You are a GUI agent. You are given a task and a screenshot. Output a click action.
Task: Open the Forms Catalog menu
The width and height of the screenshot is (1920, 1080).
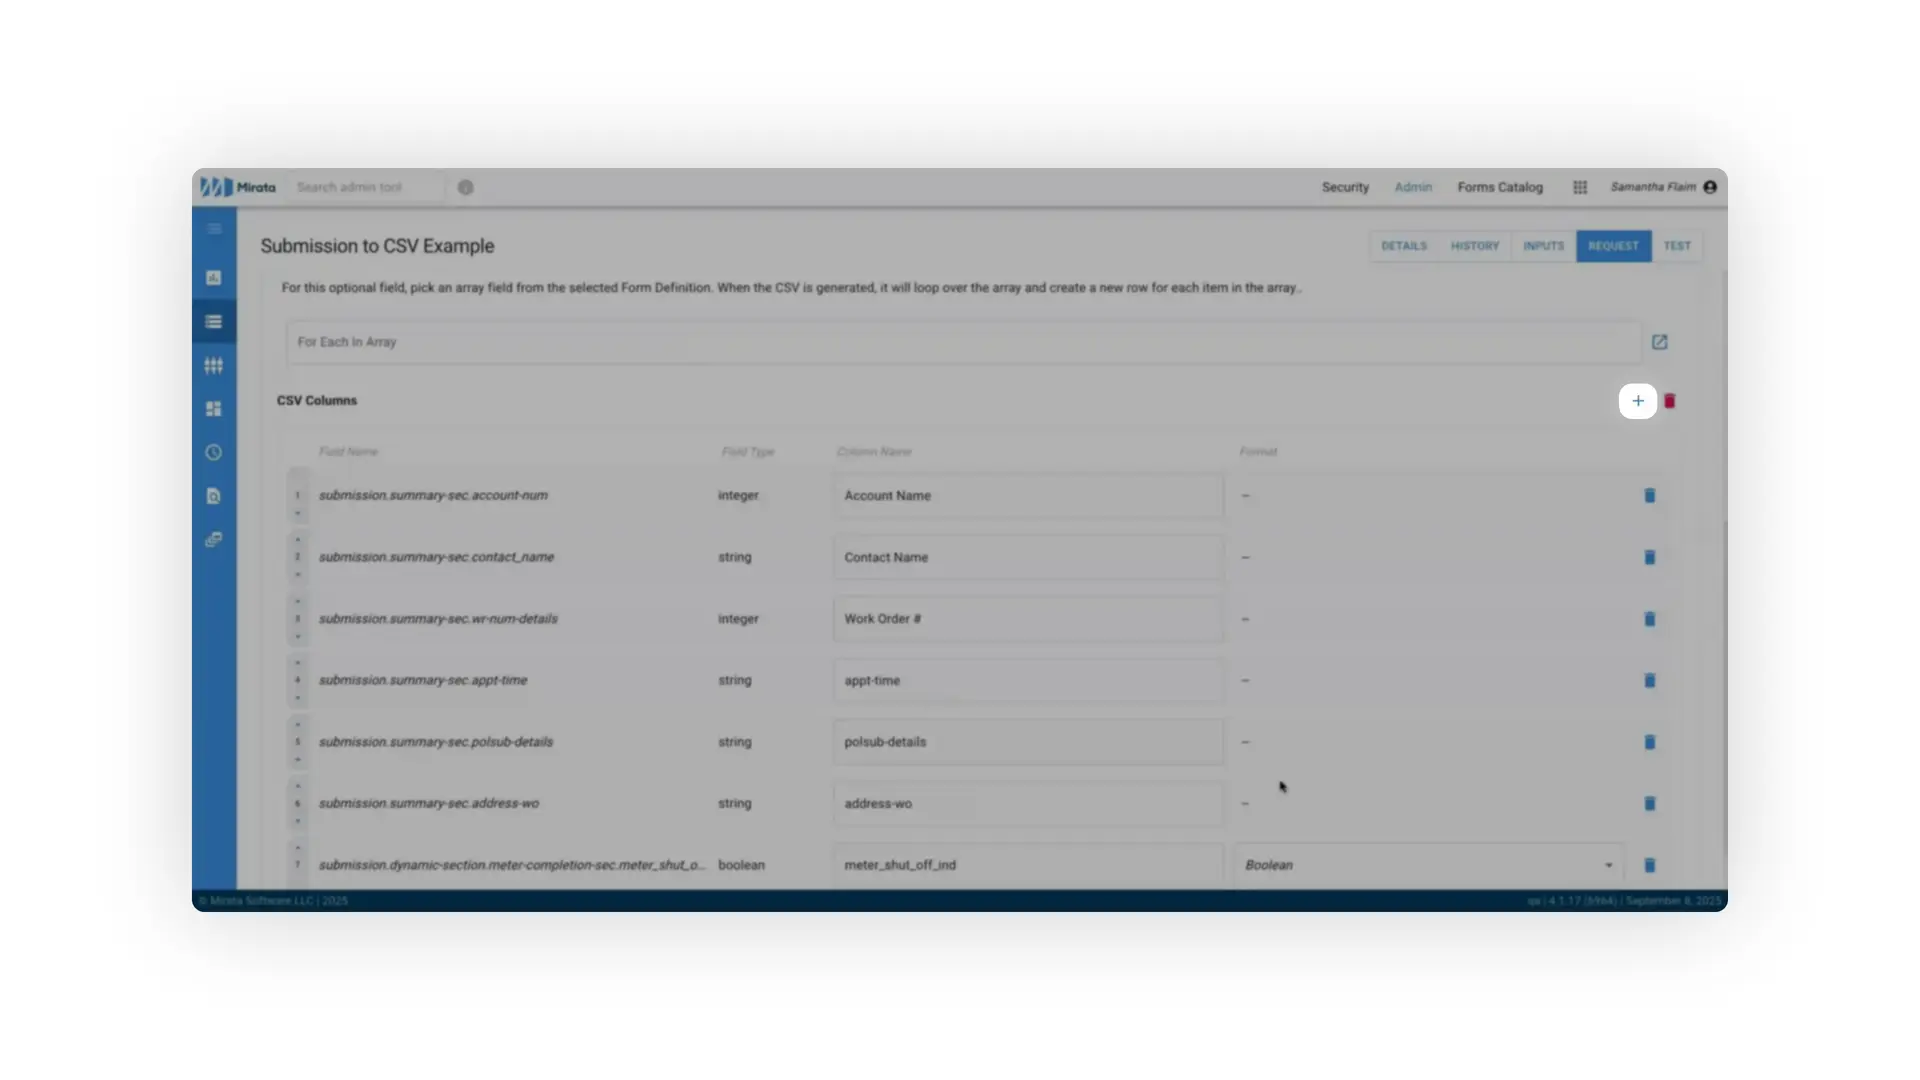[x=1500, y=187]
